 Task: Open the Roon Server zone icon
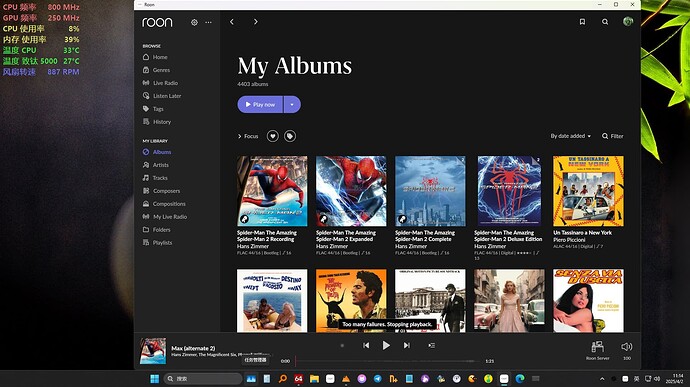597,347
